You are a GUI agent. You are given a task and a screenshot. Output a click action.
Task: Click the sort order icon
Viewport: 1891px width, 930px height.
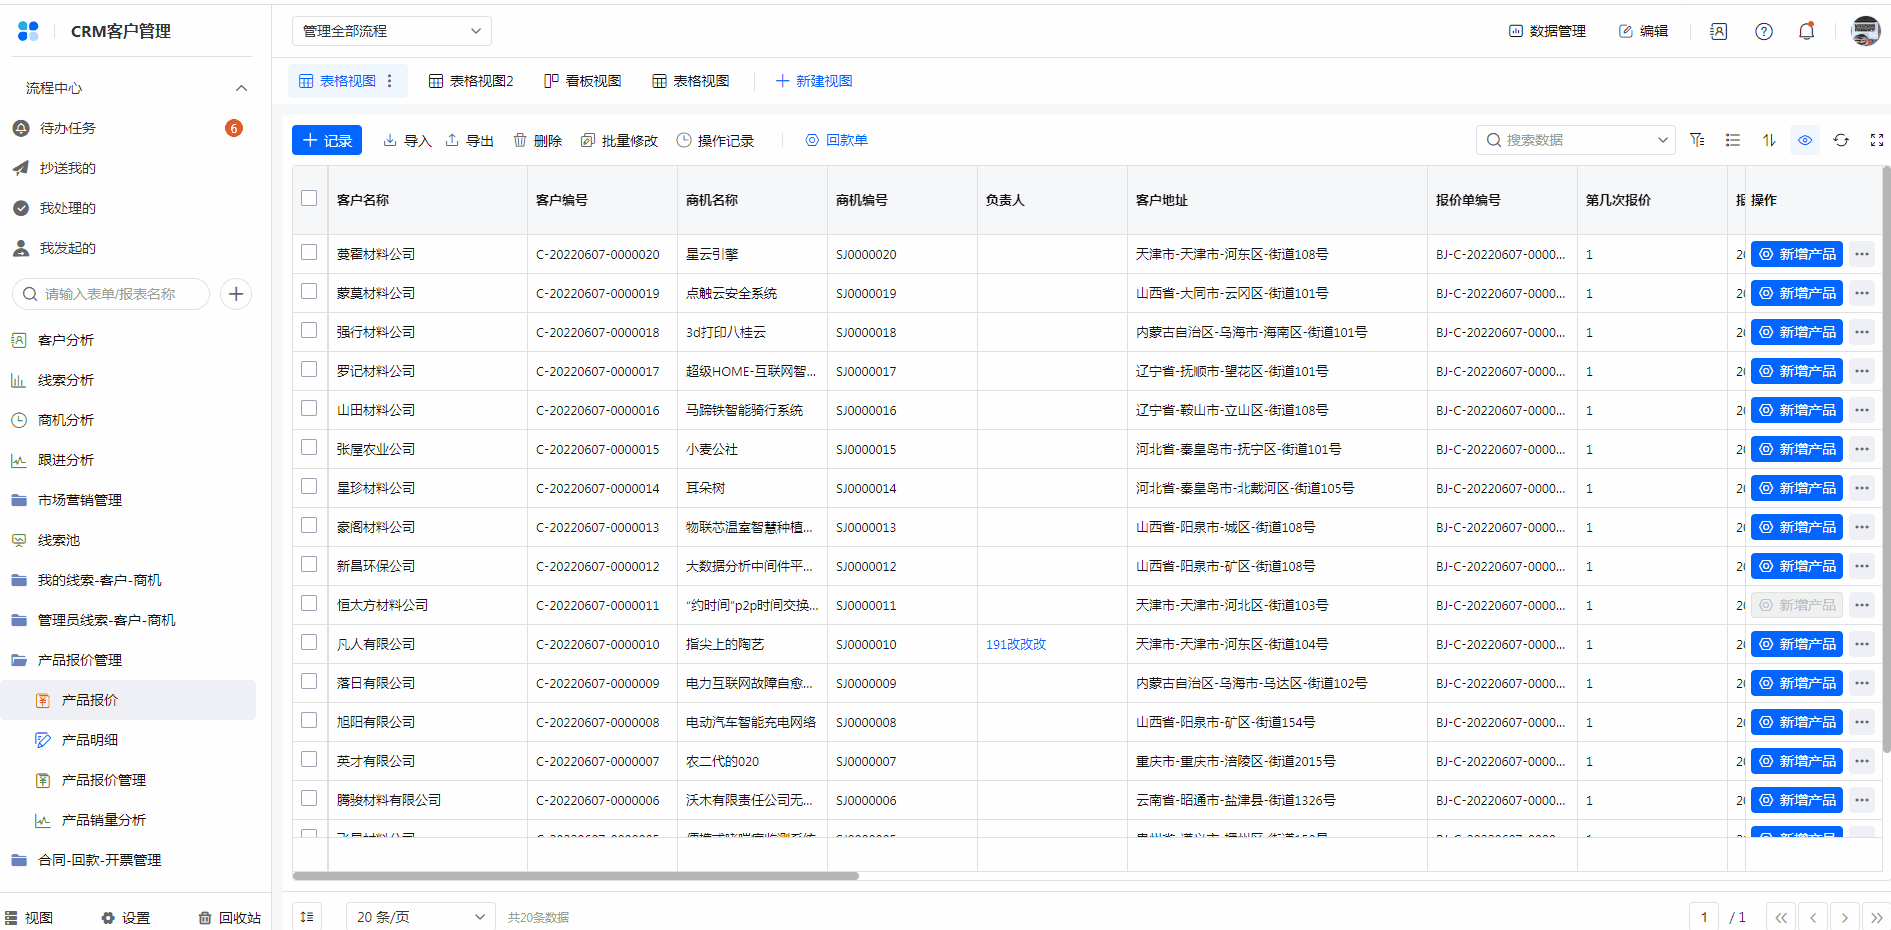coord(1769,140)
